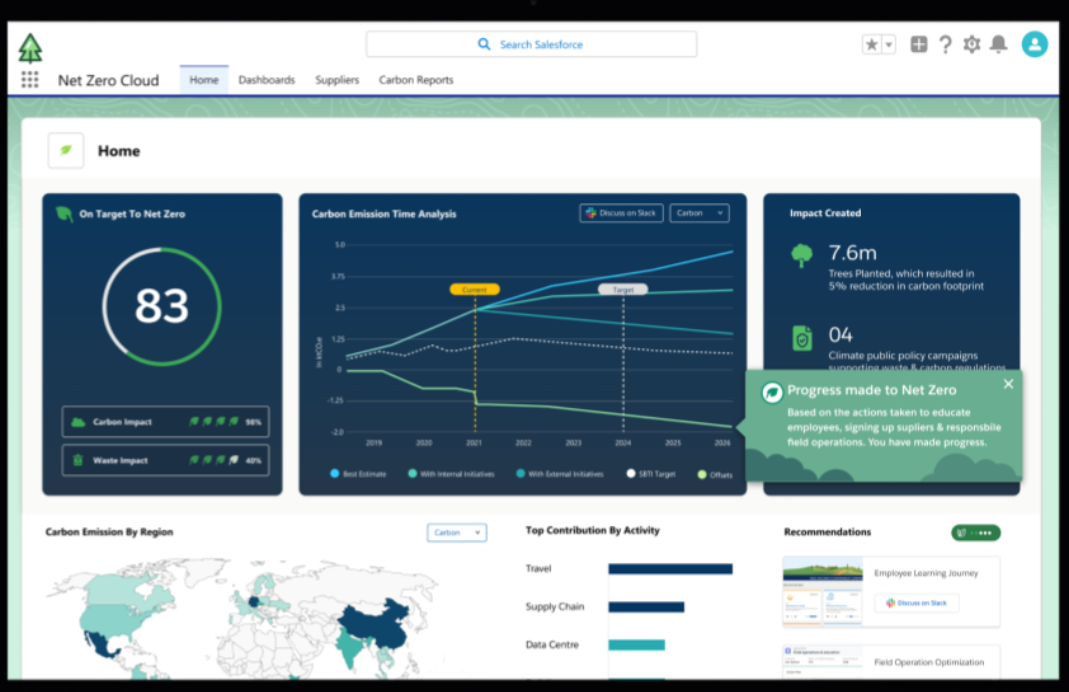Open the Setup gear icon

[971, 44]
